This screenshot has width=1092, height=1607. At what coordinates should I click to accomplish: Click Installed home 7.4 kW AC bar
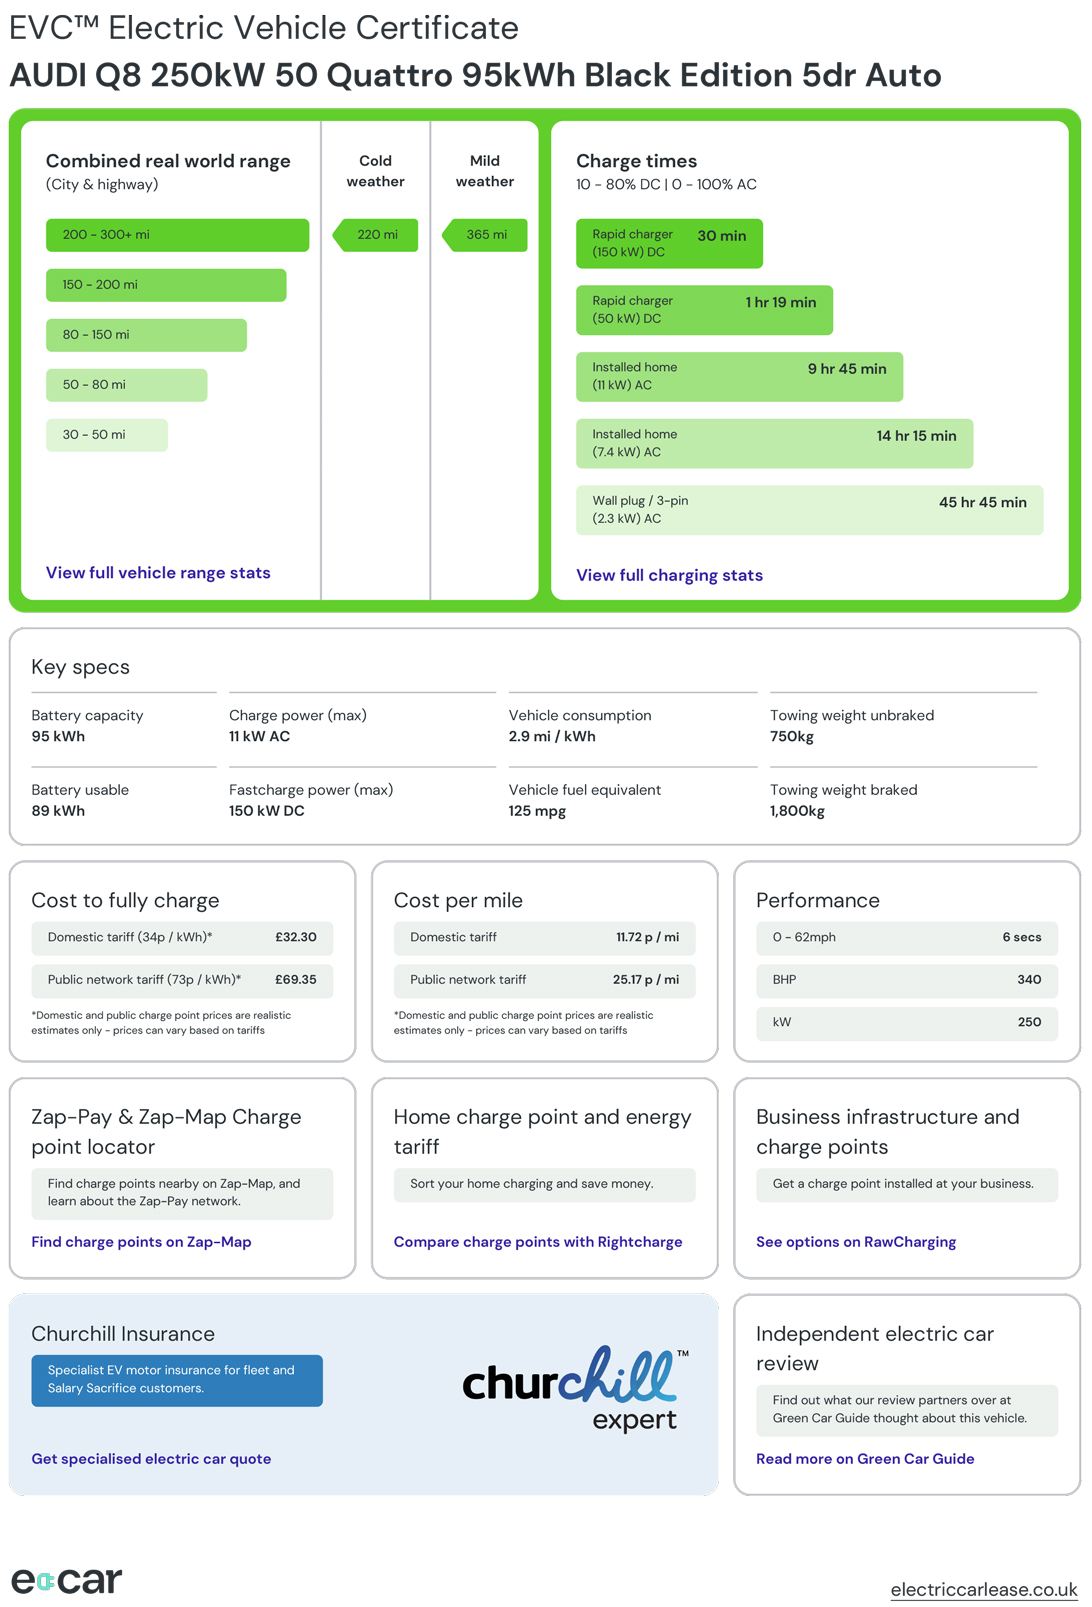(x=774, y=444)
